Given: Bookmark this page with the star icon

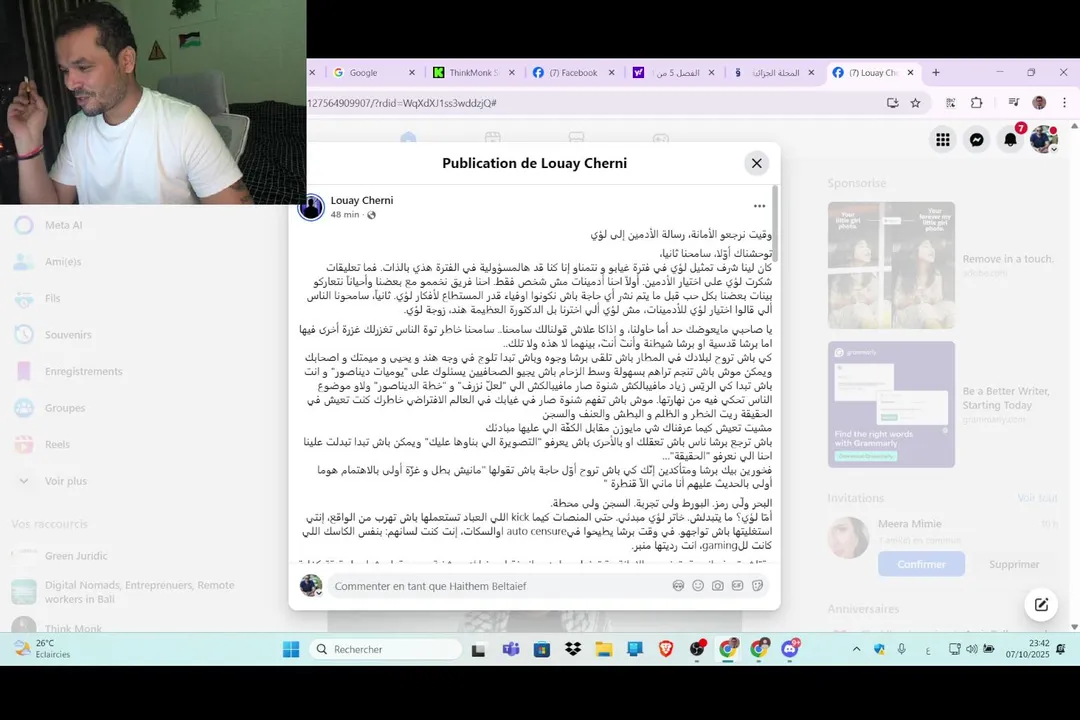Looking at the screenshot, I should tap(915, 103).
